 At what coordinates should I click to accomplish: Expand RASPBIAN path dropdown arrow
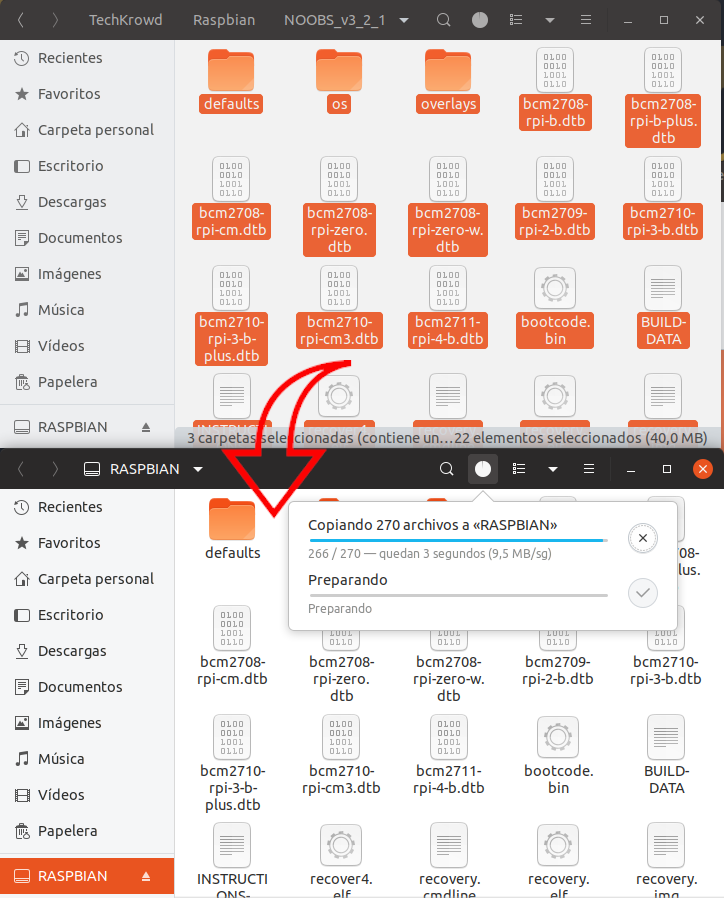pyautogui.click(x=198, y=469)
